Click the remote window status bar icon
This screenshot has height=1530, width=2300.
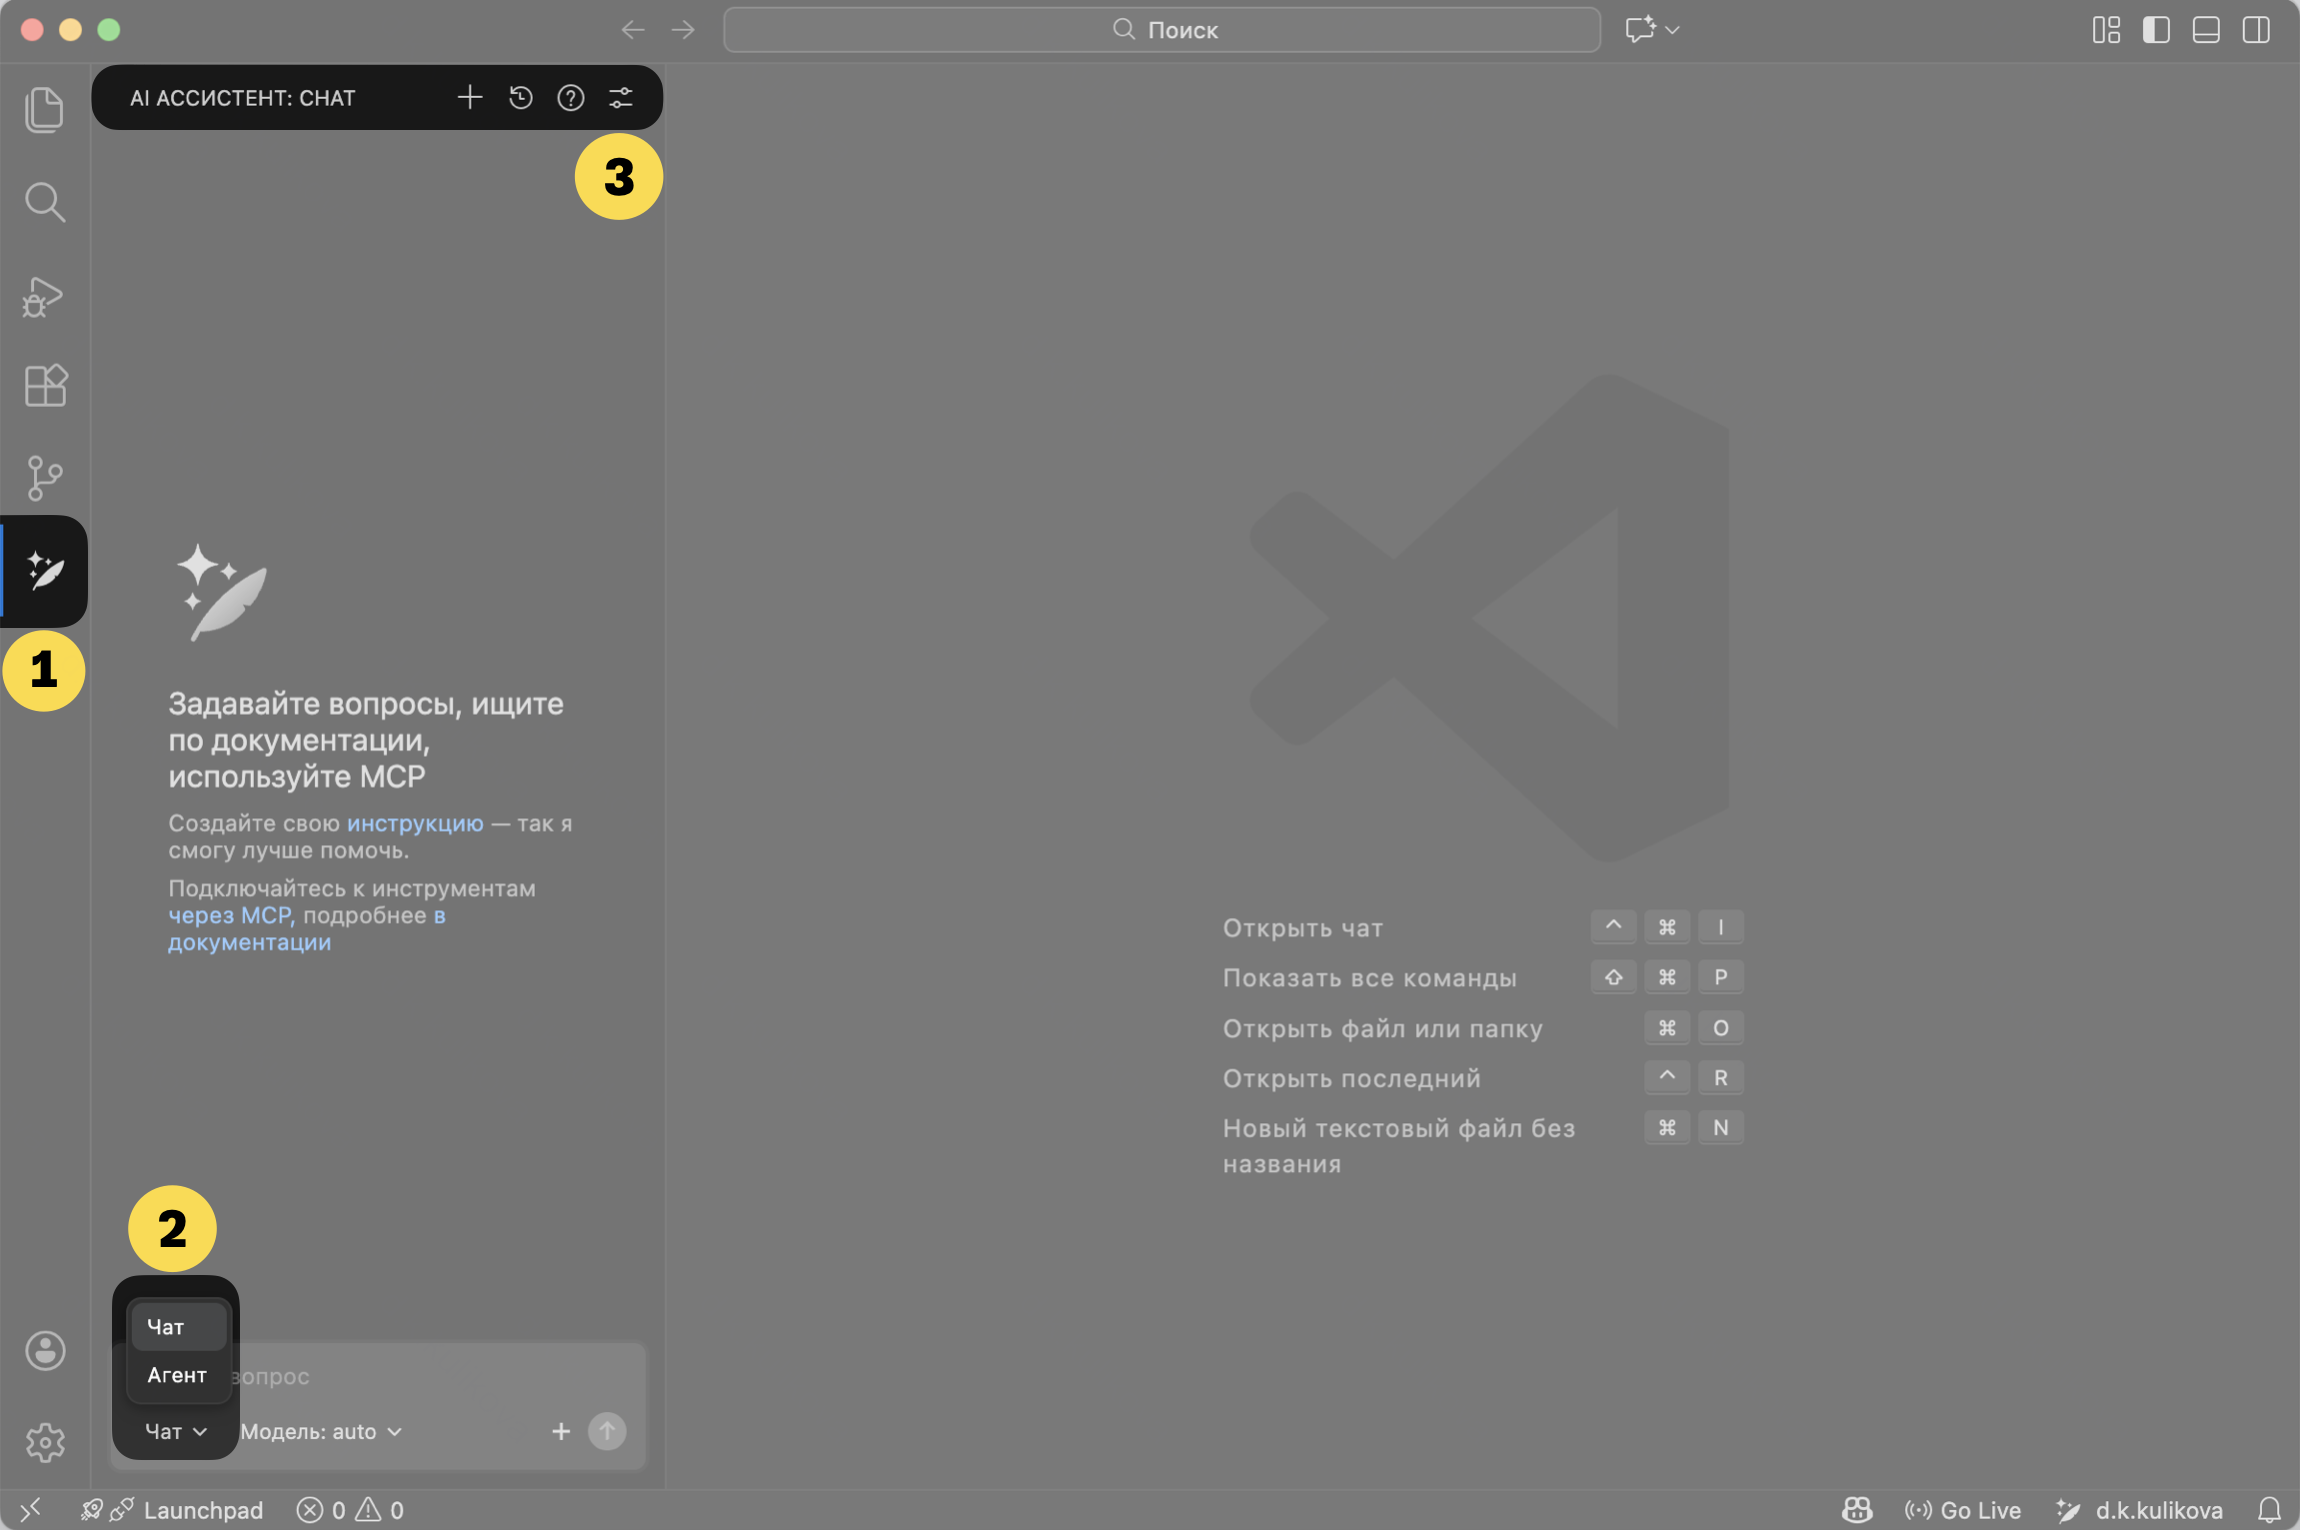tap(30, 1510)
